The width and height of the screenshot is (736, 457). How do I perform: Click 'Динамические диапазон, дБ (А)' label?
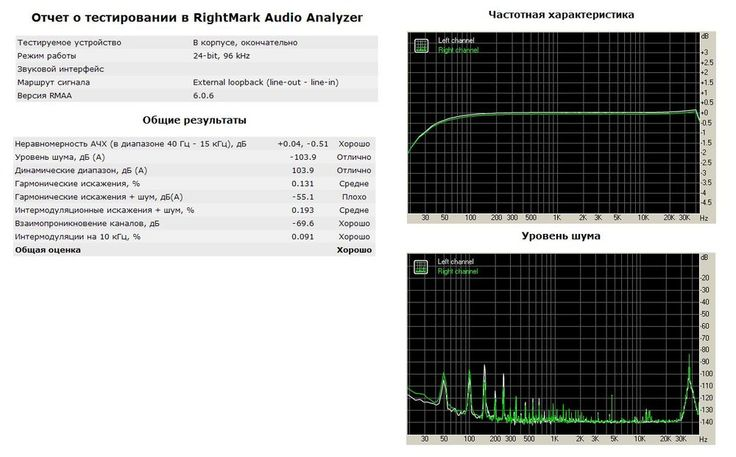coord(81,170)
